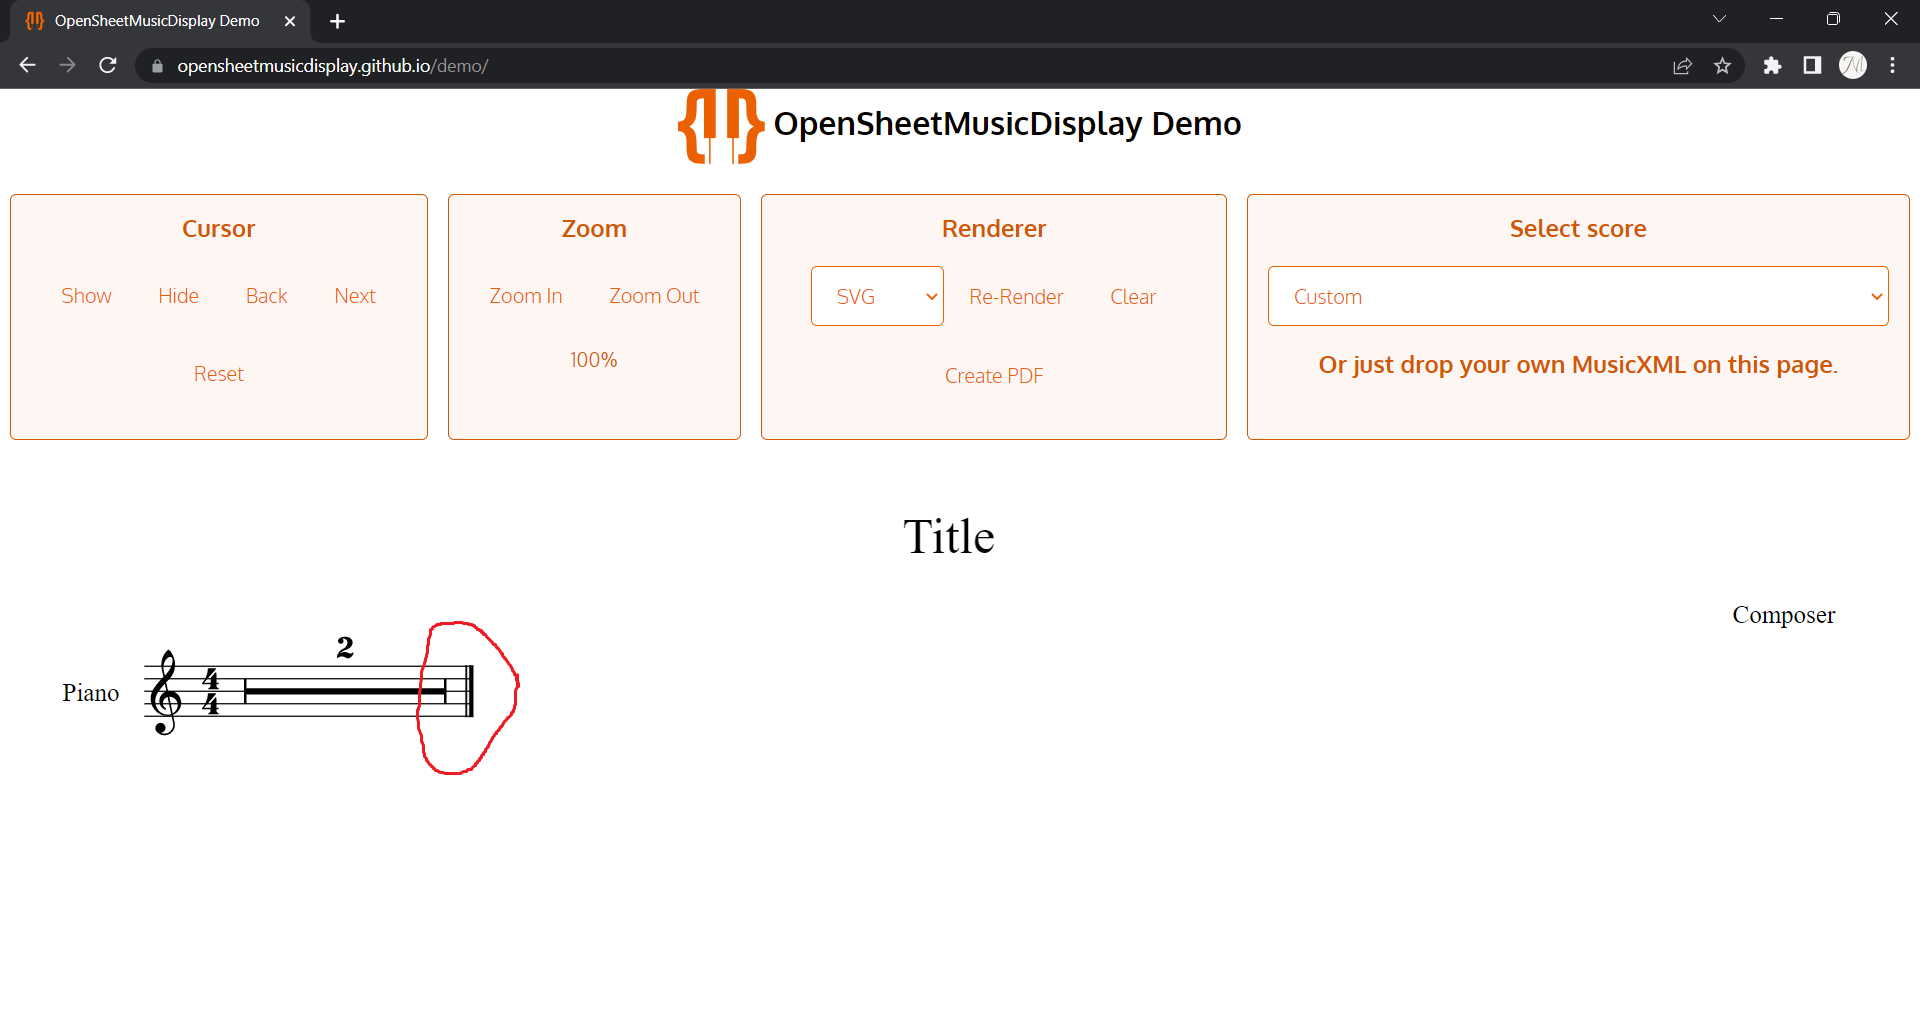1920x1020 pixels.
Task: Click Create PDF in the Renderer panel
Action: (993, 375)
